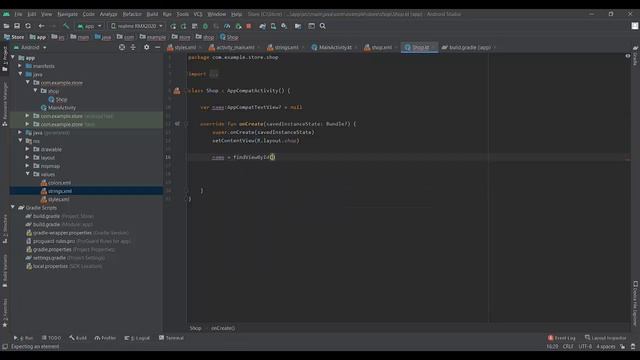Click the Project Structure icon in toolbar
640x360 pixels.
point(298,26)
